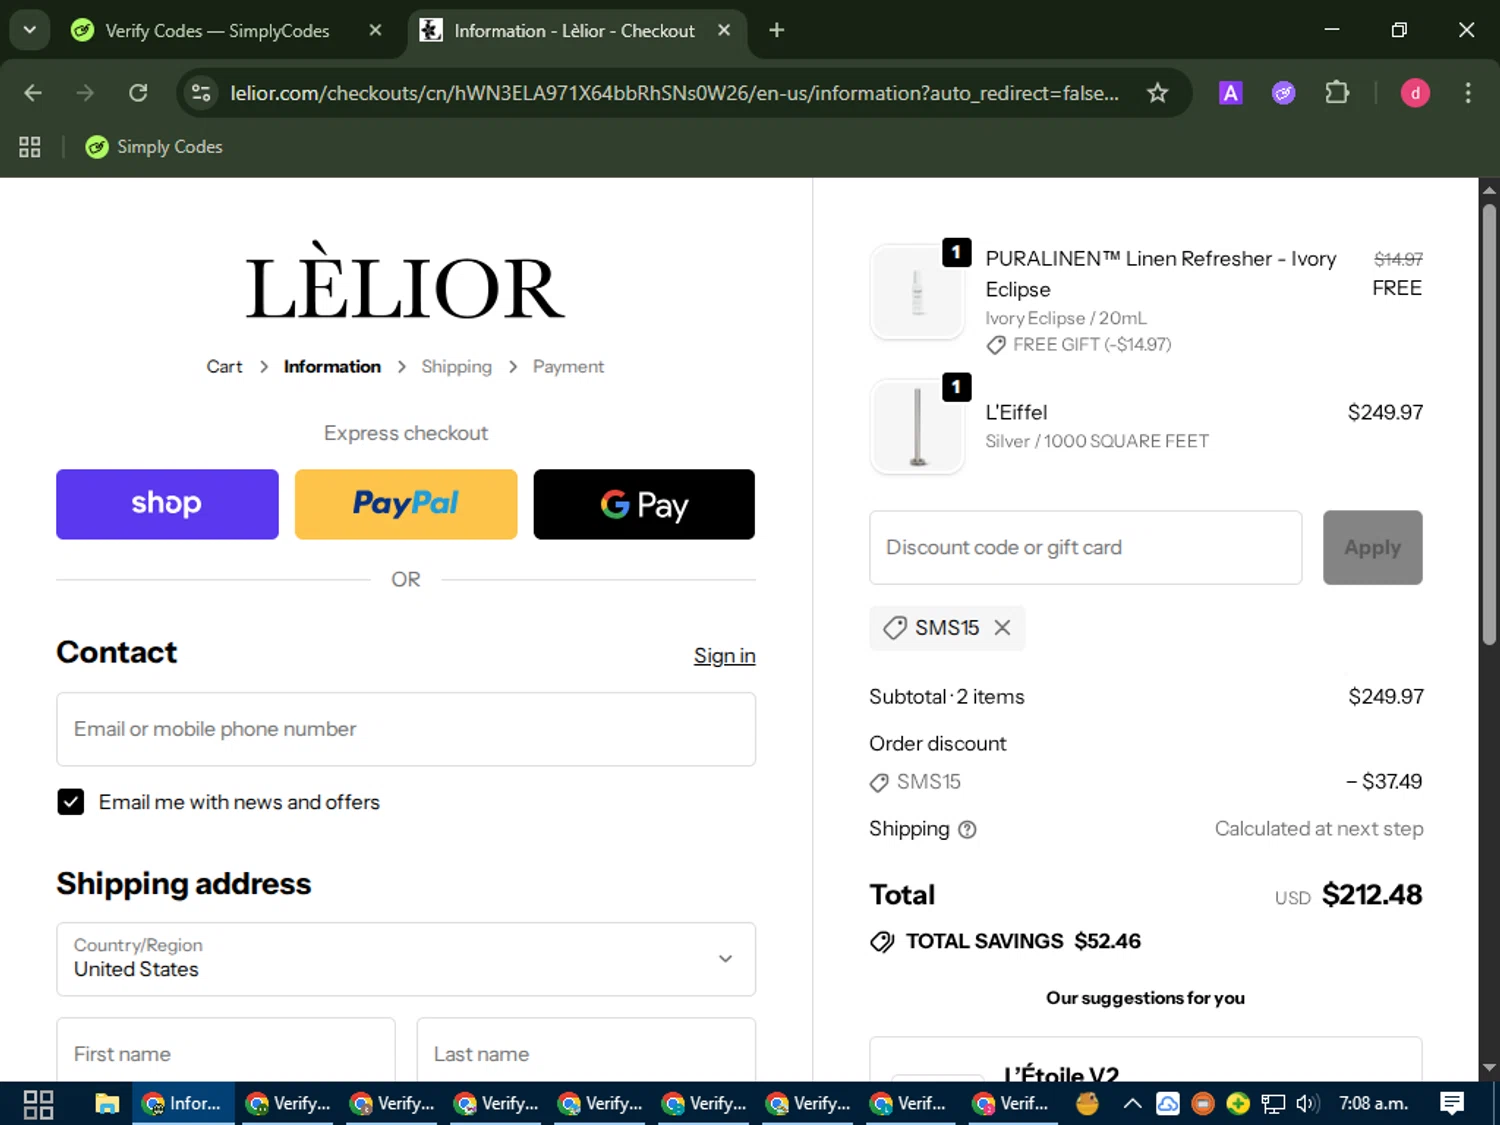Close the Lèlior Checkout tab
Viewport: 1500px width, 1125px height.
(724, 31)
